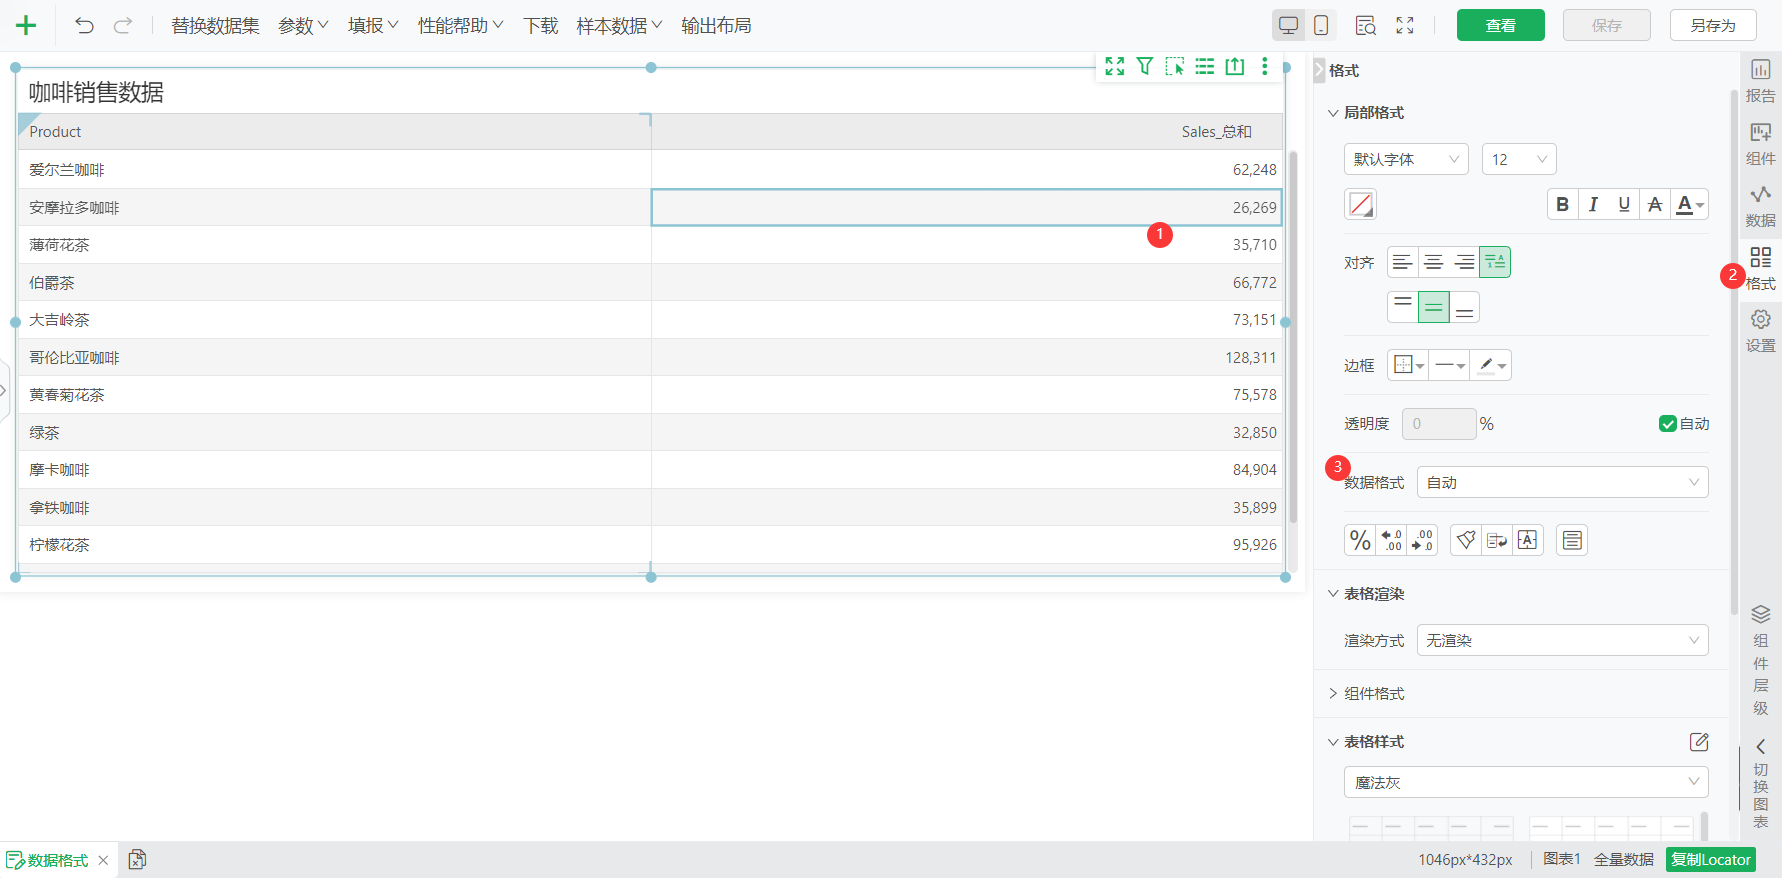Click the green plus add icon
1782x878 pixels.
26,26
